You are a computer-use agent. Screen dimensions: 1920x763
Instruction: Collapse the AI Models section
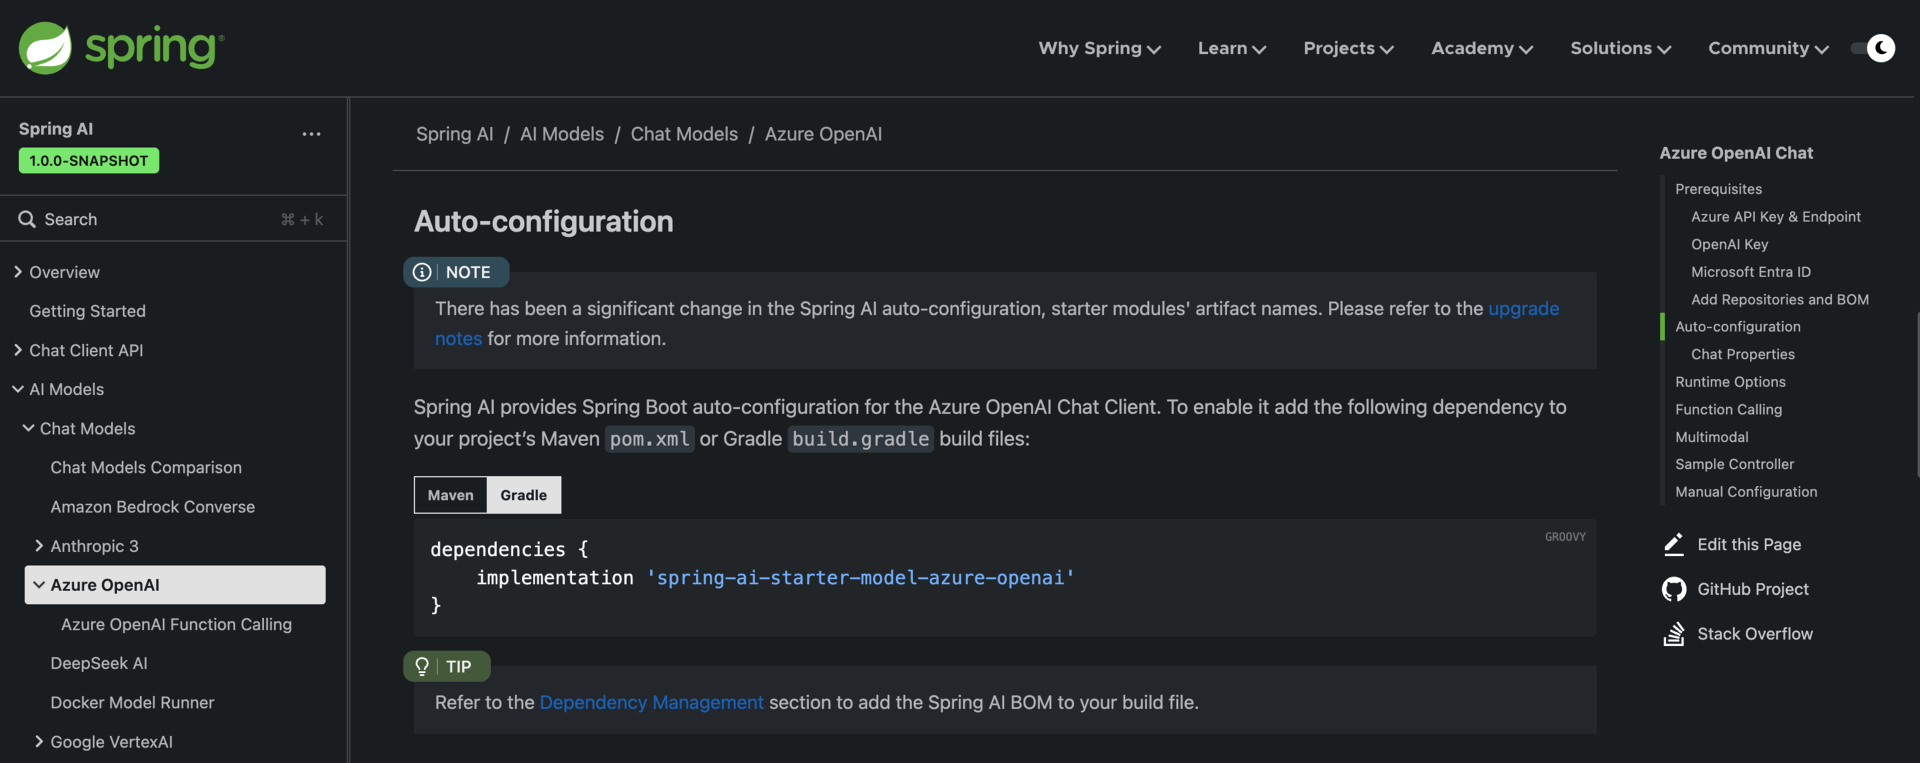pos(18,389)
